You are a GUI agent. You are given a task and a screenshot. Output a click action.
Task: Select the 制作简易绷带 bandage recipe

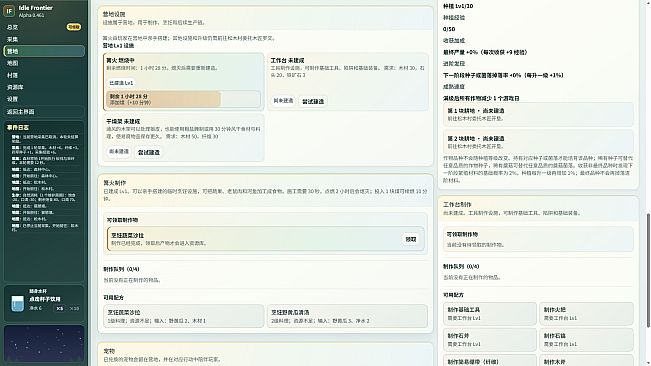point(489,361)
